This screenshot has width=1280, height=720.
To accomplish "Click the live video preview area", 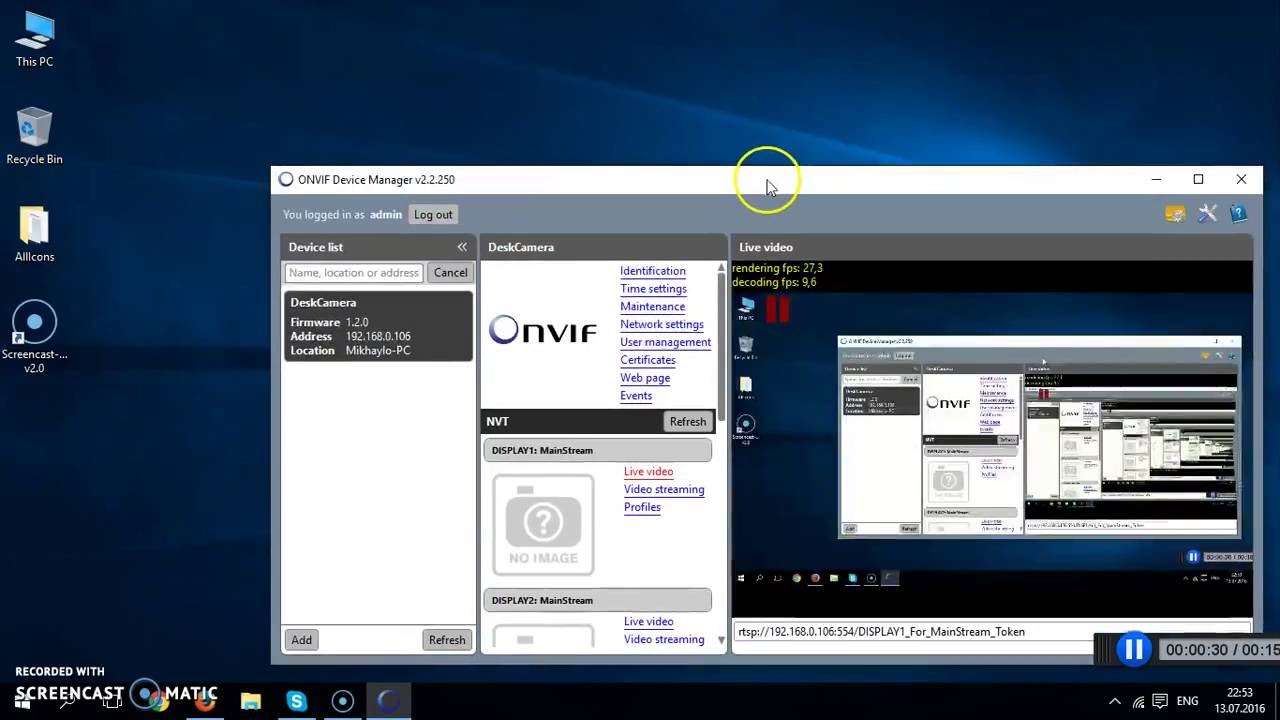I will pos(992,439).
